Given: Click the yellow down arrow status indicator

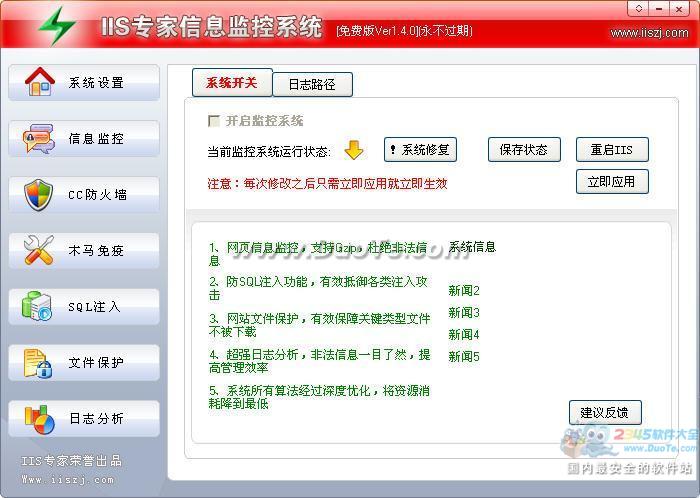Looking at the screenshot, I should (x=354, y=151).
